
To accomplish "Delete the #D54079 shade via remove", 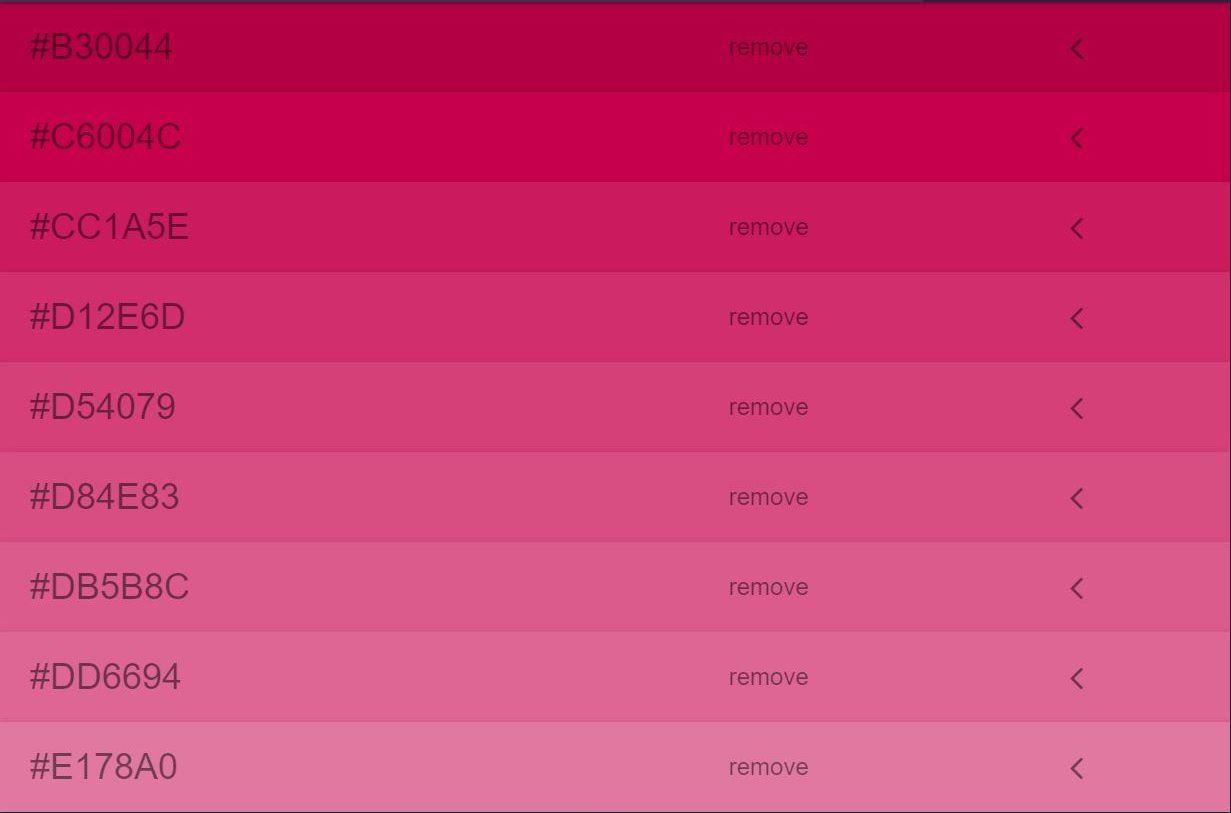I will tap(768, 408).
